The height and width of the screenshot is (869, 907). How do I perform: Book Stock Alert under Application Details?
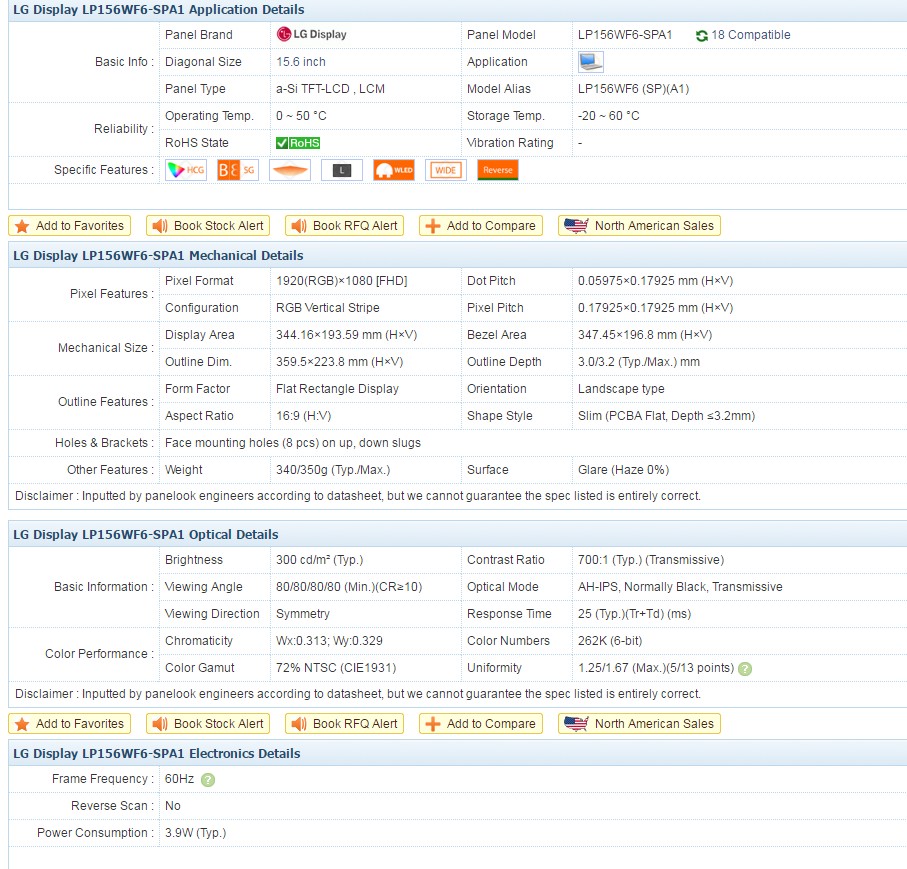(x=208, y=226)
